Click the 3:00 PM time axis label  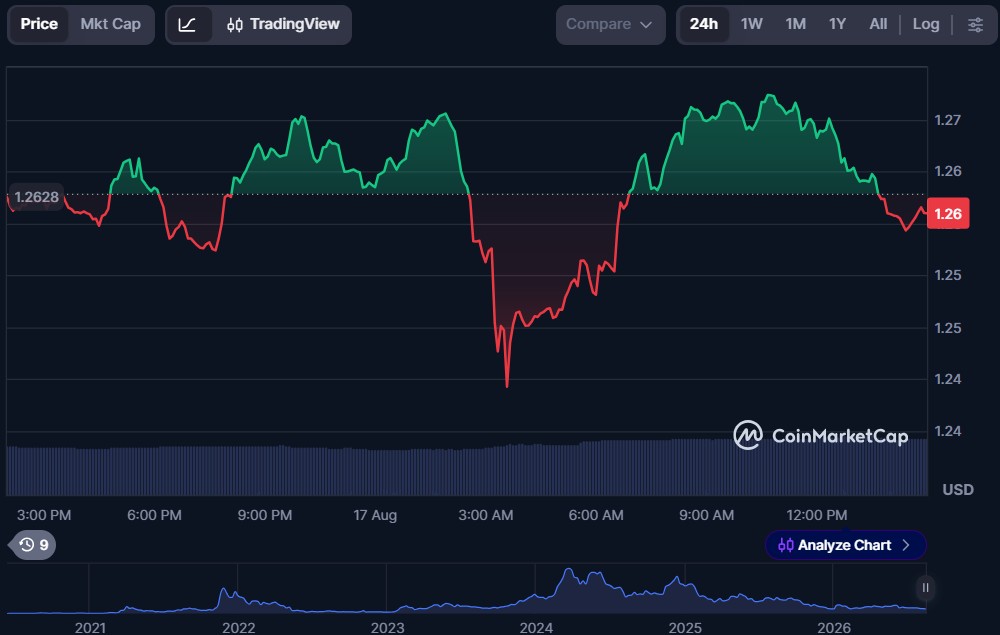click(x=43, y=515)
